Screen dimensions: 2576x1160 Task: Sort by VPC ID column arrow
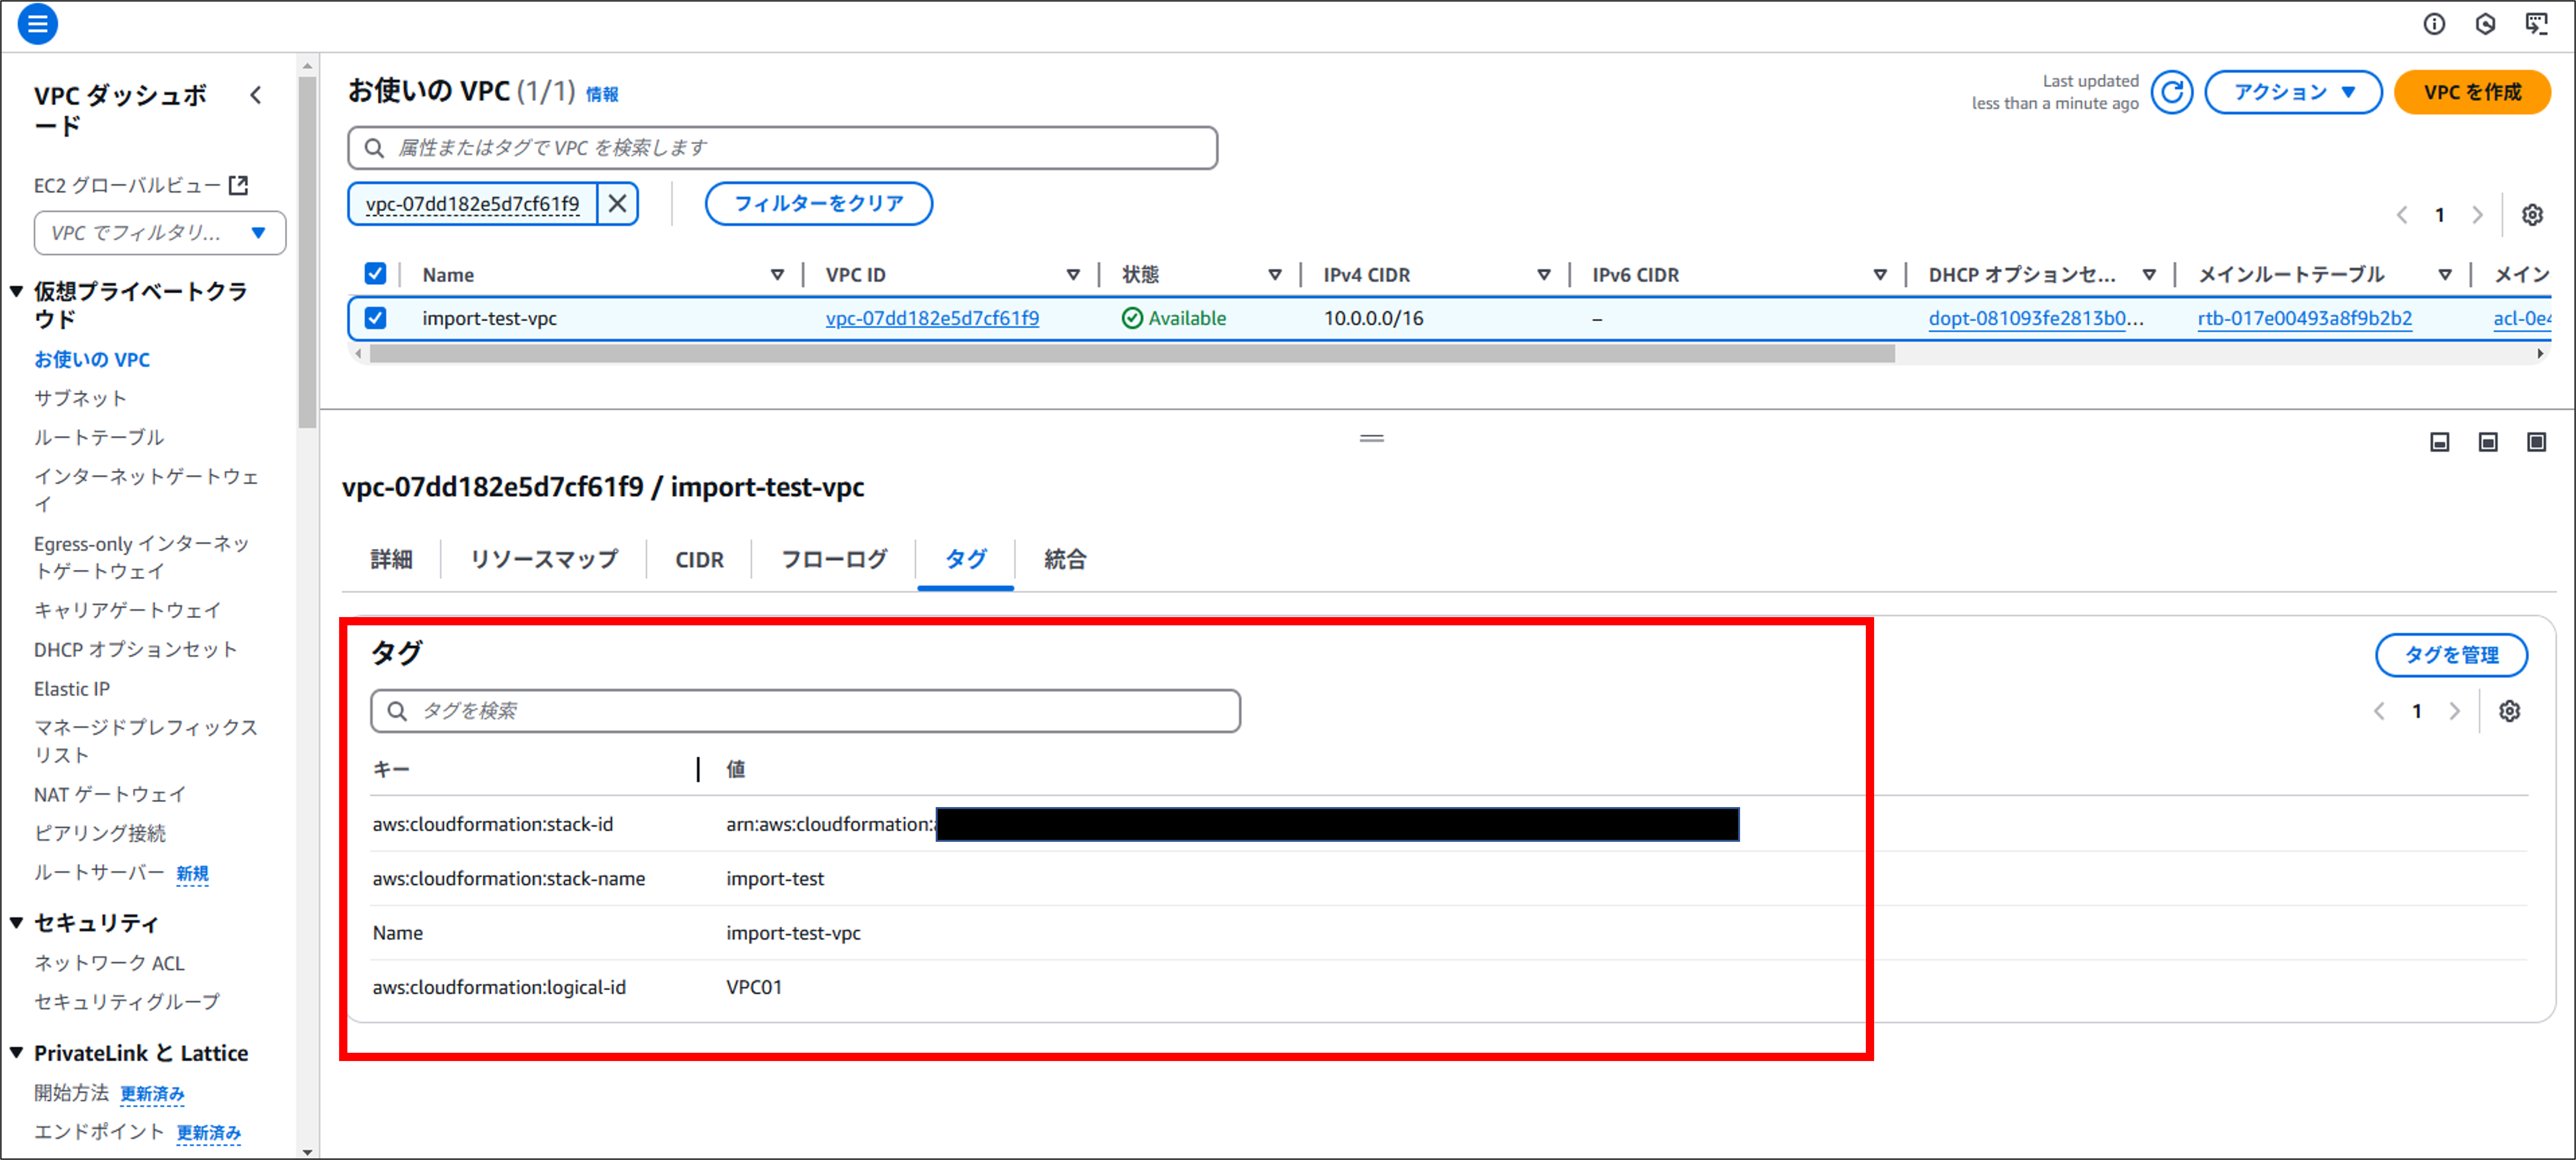click(x=1073, y=275)
